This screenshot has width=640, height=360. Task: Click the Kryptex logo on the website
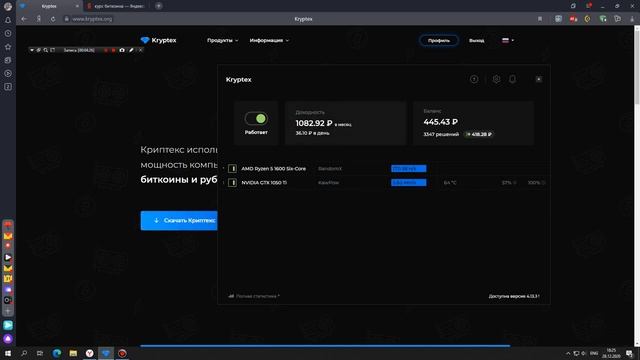tap(158, 40)
